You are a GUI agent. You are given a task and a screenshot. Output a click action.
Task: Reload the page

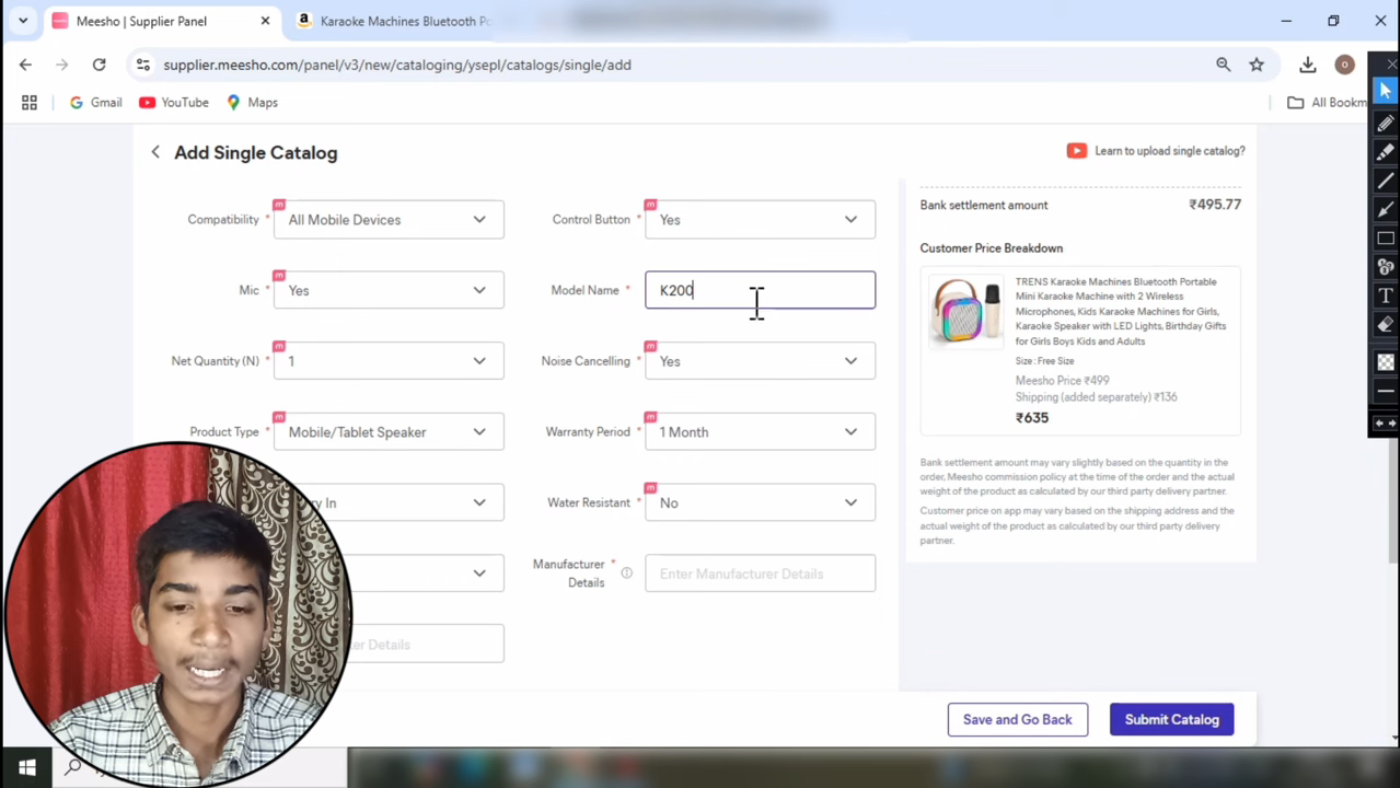click(x=99, y=65)
